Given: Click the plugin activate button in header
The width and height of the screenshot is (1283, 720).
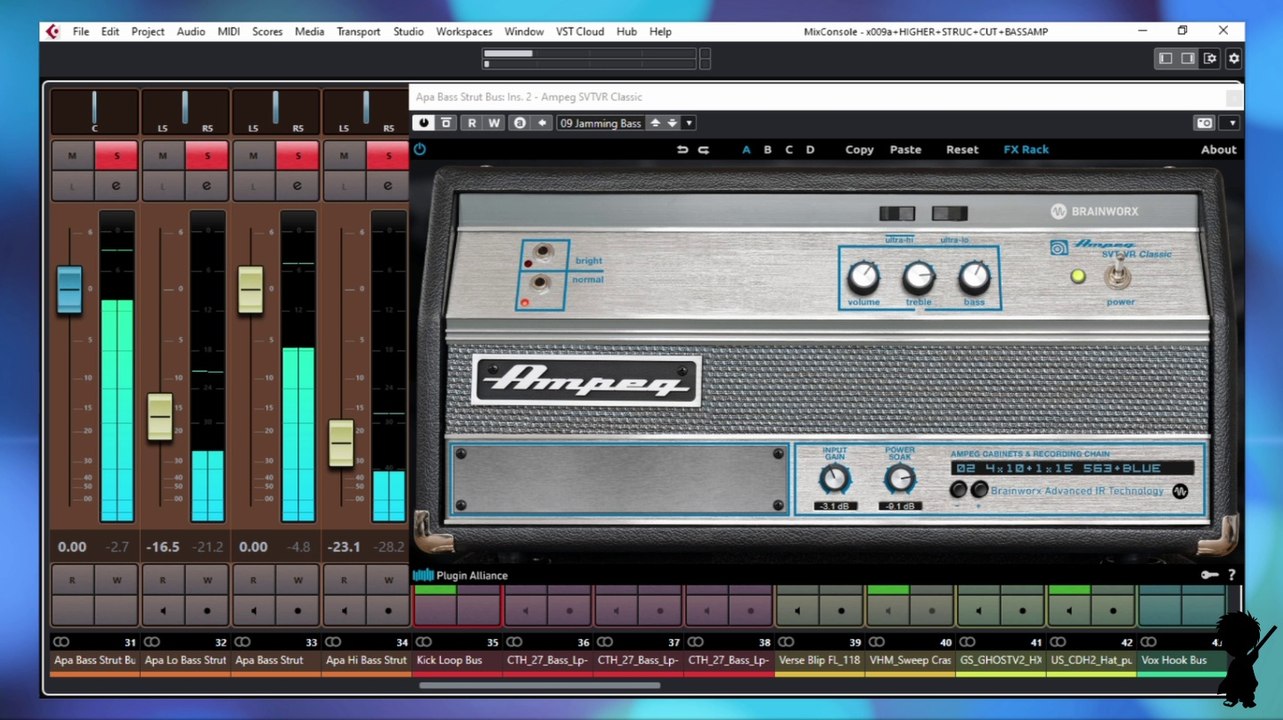Looking at the screenshot, I should (x=424, y=123).
